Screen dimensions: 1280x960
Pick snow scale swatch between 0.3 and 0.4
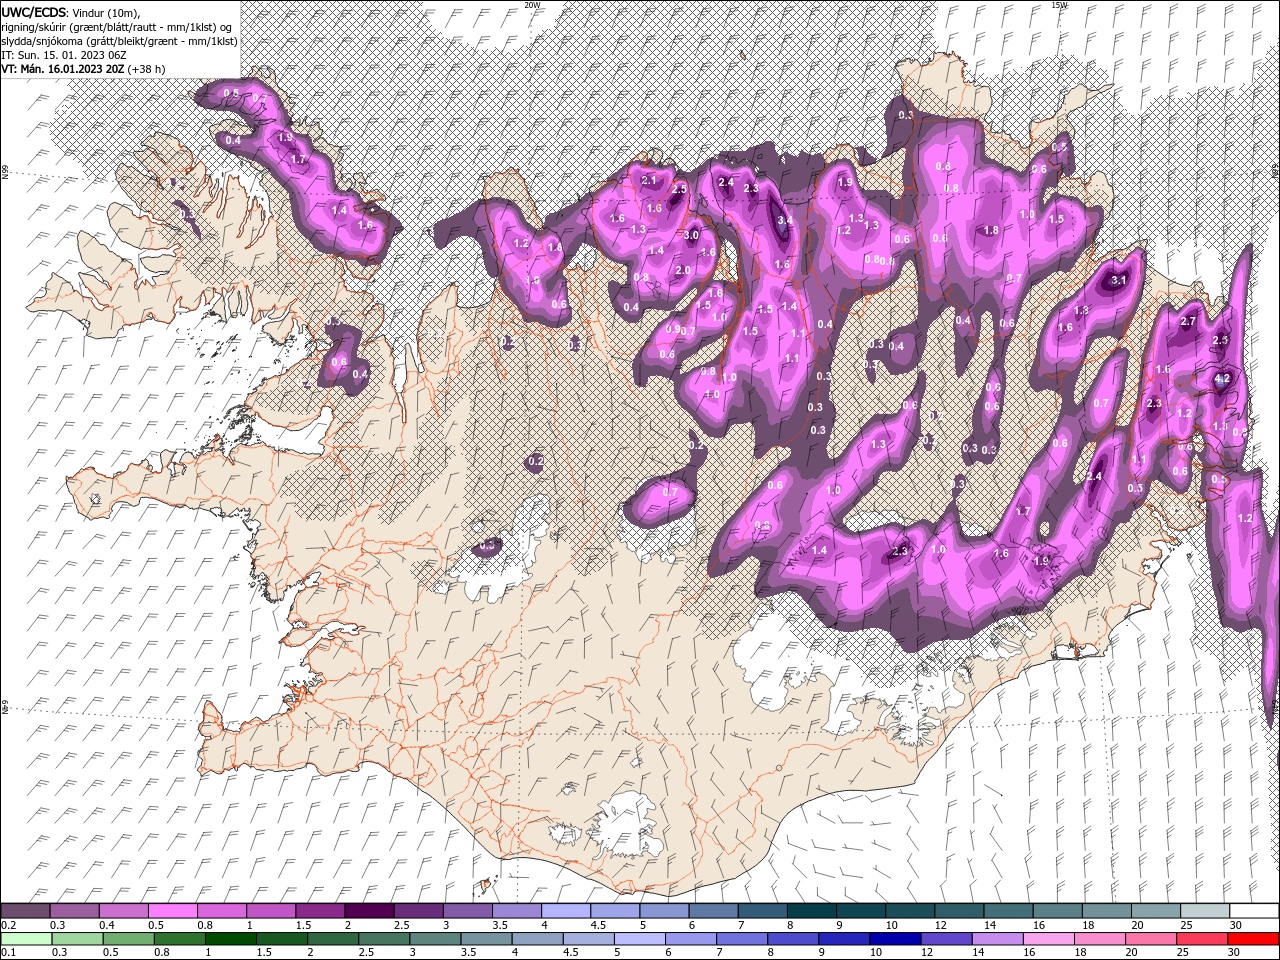[x=74, y=910]
